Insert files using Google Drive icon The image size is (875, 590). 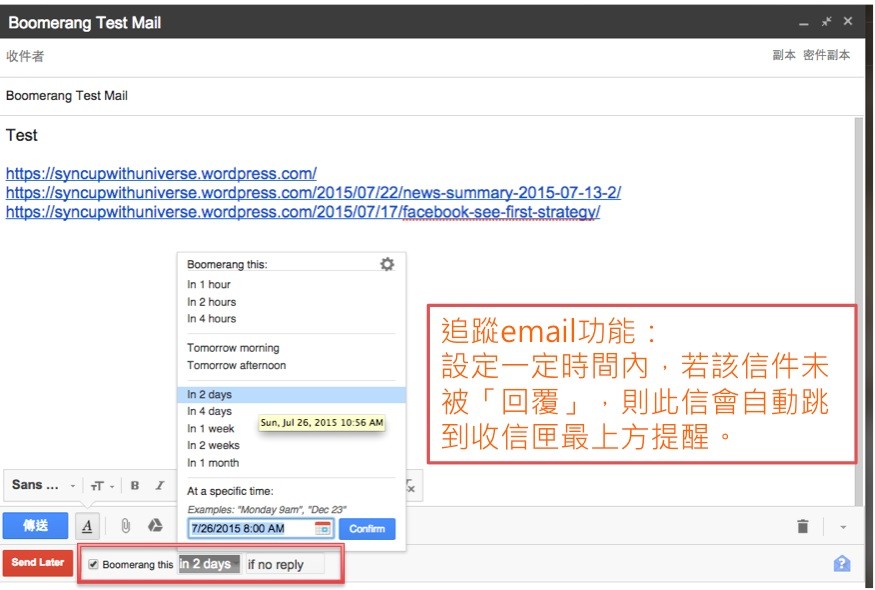click(x=155, y=525)
